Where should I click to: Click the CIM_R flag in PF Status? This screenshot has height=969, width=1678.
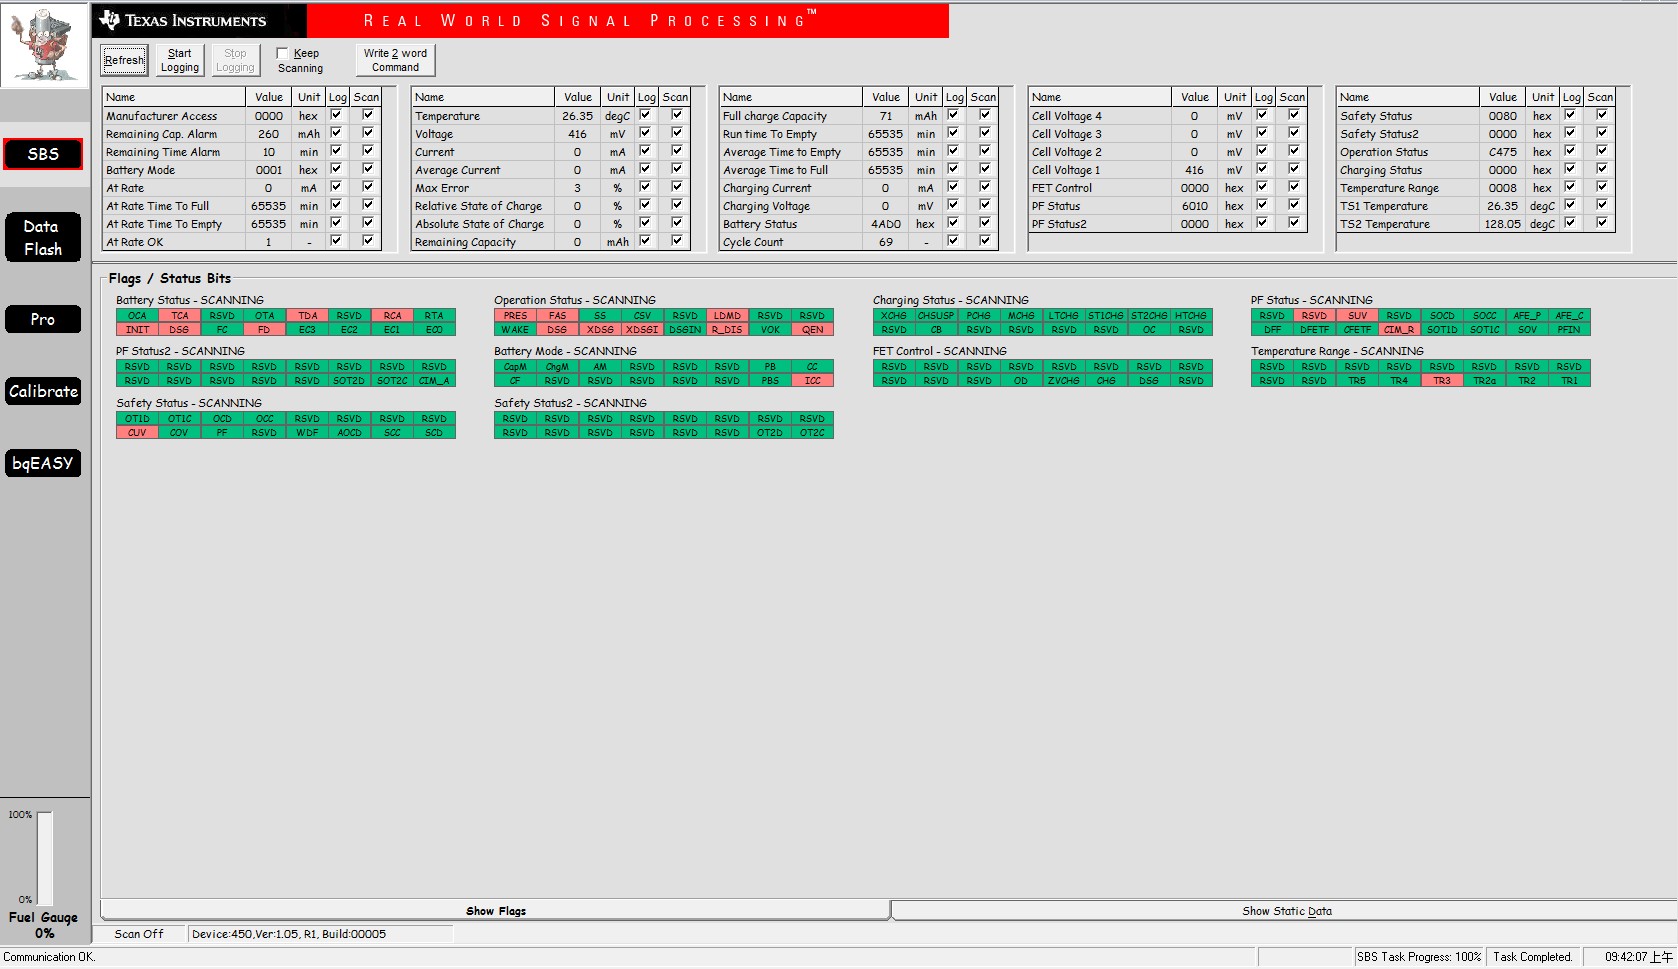(1399, 330)
